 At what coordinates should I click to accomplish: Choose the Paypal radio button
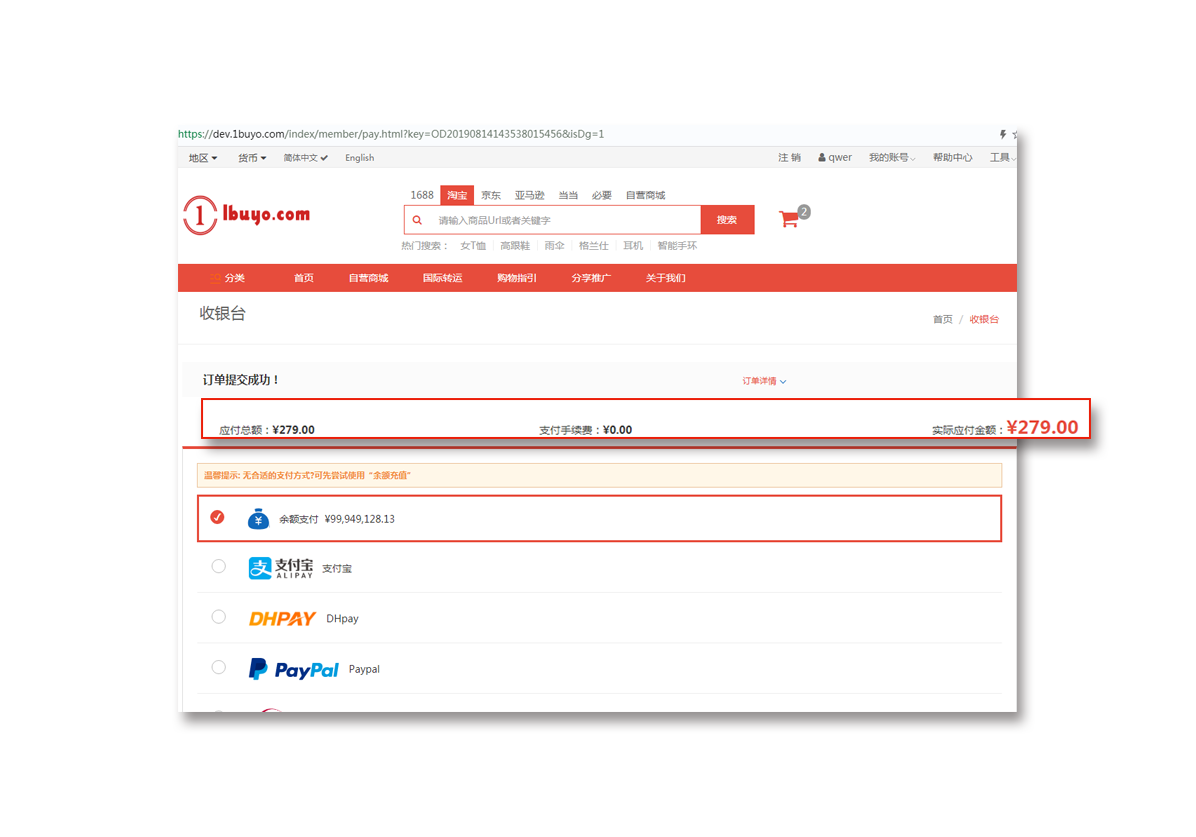[219, 667]
